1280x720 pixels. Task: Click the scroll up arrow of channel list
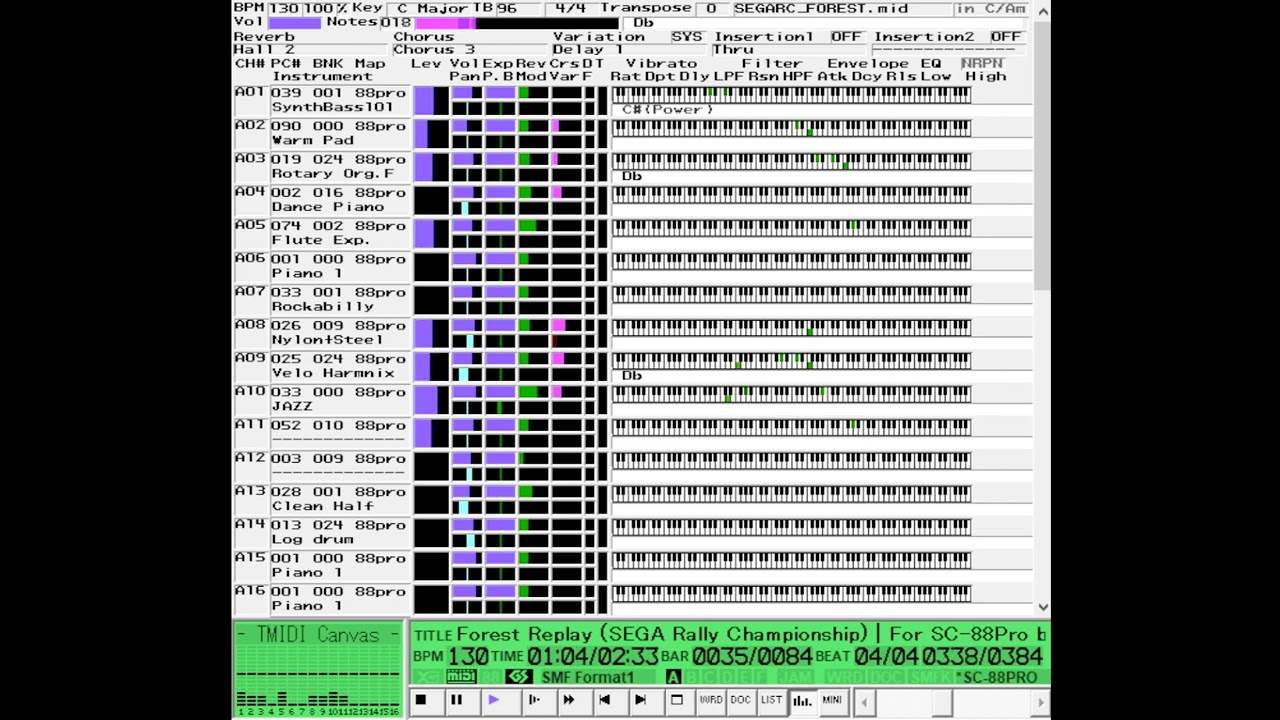[x=1044, y=11]
